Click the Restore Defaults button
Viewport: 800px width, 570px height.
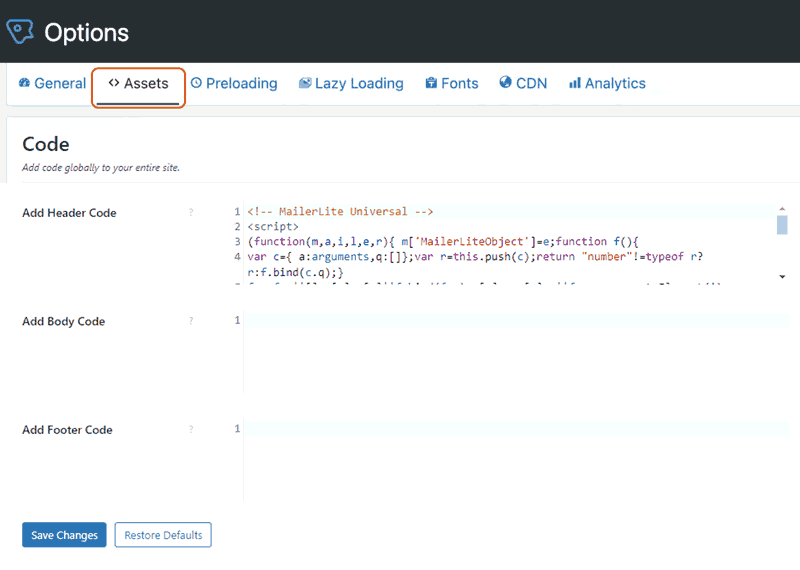coord(163,535)
